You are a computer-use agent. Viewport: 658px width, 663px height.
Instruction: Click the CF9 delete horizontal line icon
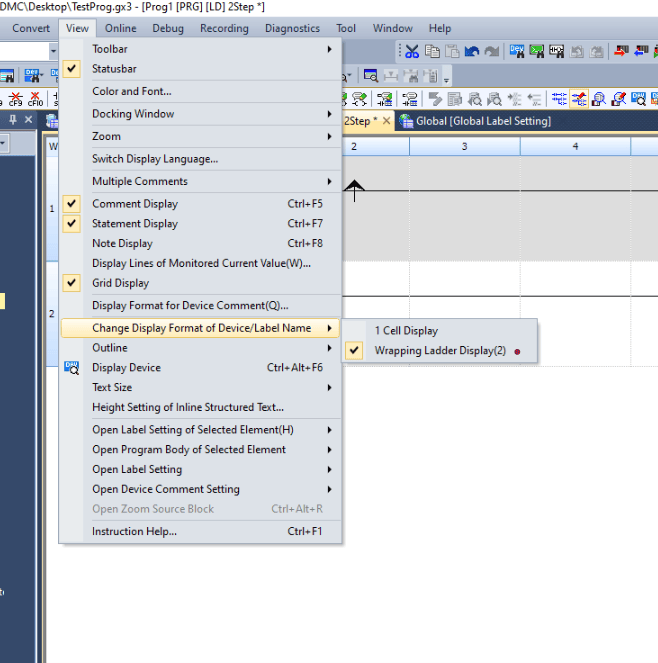click(16, 99)
